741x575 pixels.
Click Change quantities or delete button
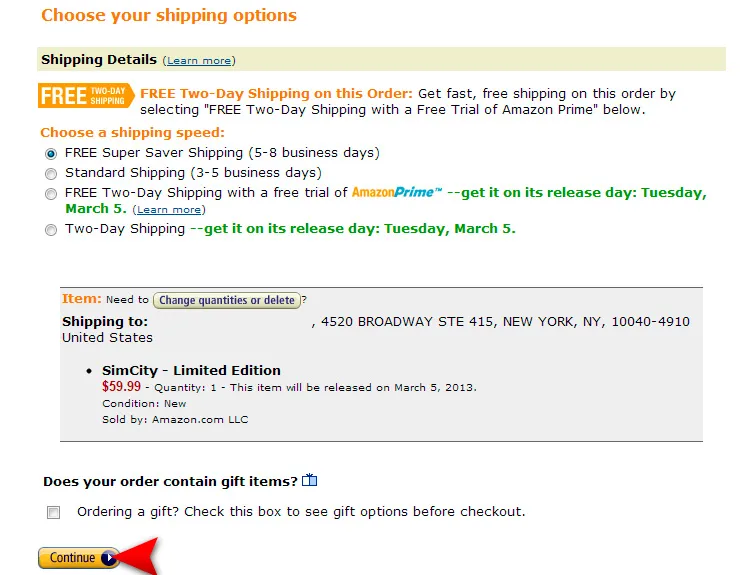(x=227, y=300)
